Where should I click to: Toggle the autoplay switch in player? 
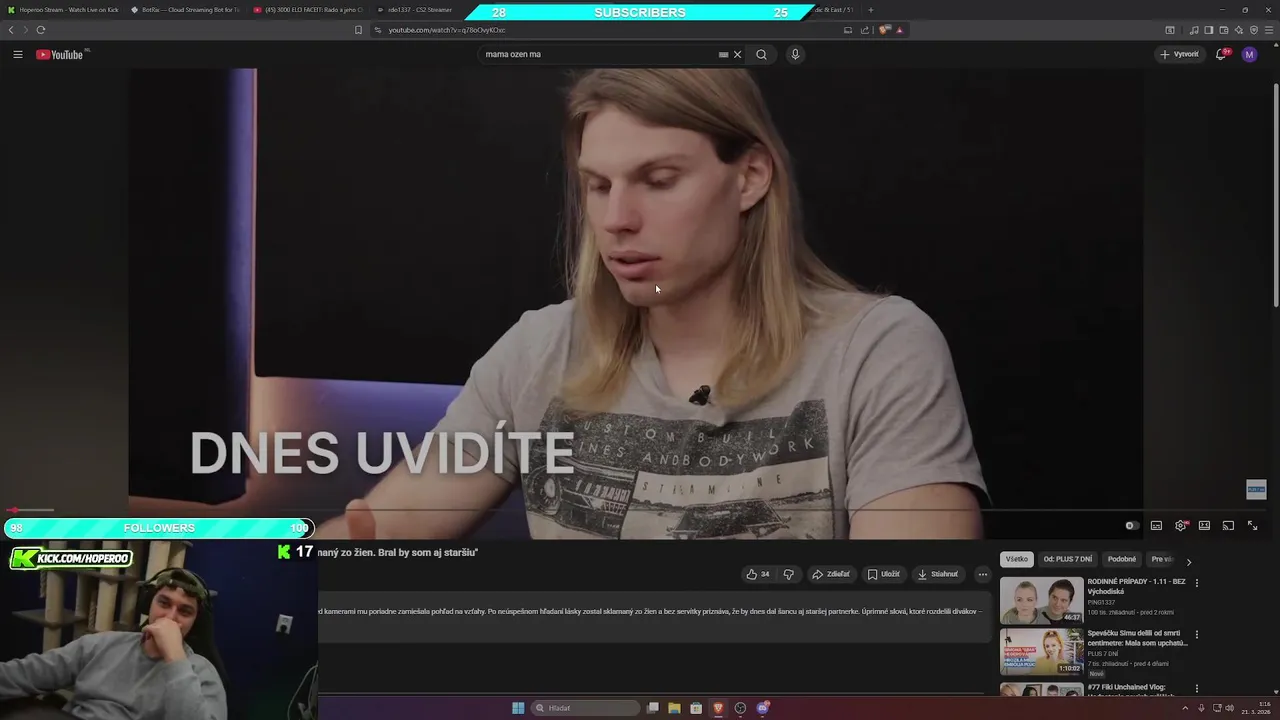click(1131, 526)
